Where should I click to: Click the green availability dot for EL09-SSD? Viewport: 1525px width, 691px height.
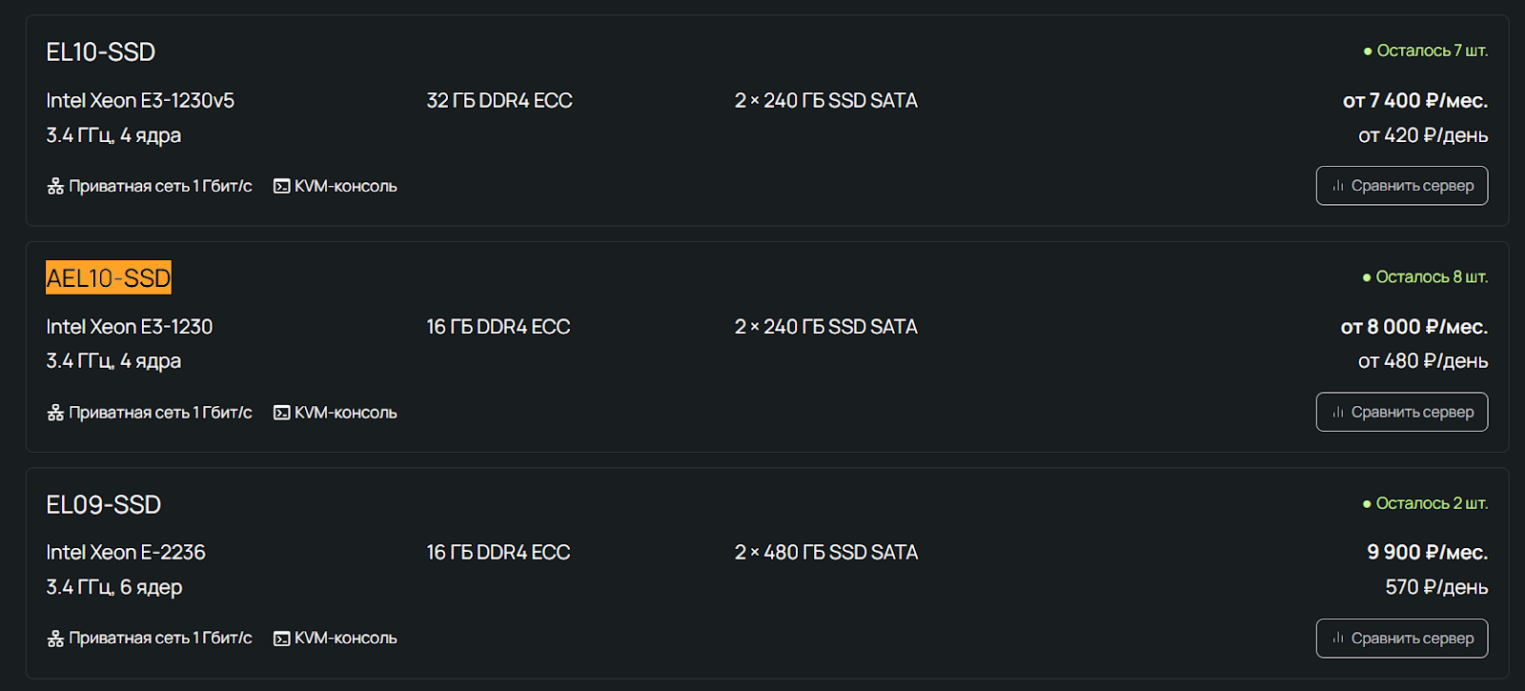(x=1367, y=504)
